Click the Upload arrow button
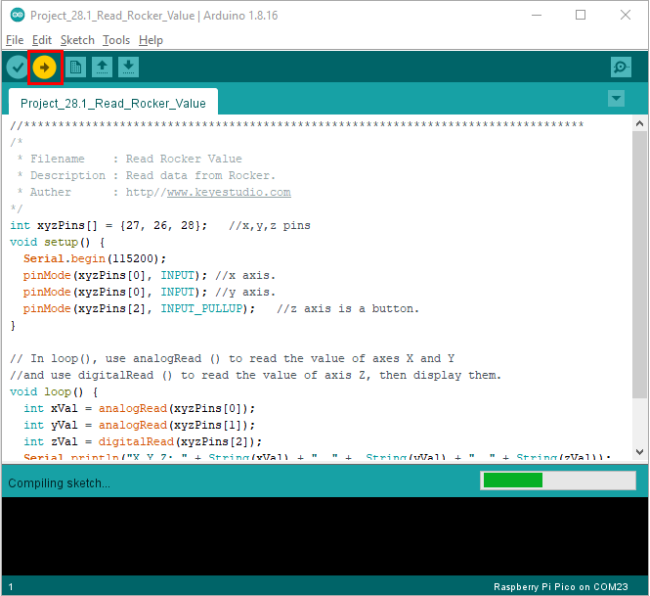The width and height of the screenshot is (650, 596). (x=44, y=67)
